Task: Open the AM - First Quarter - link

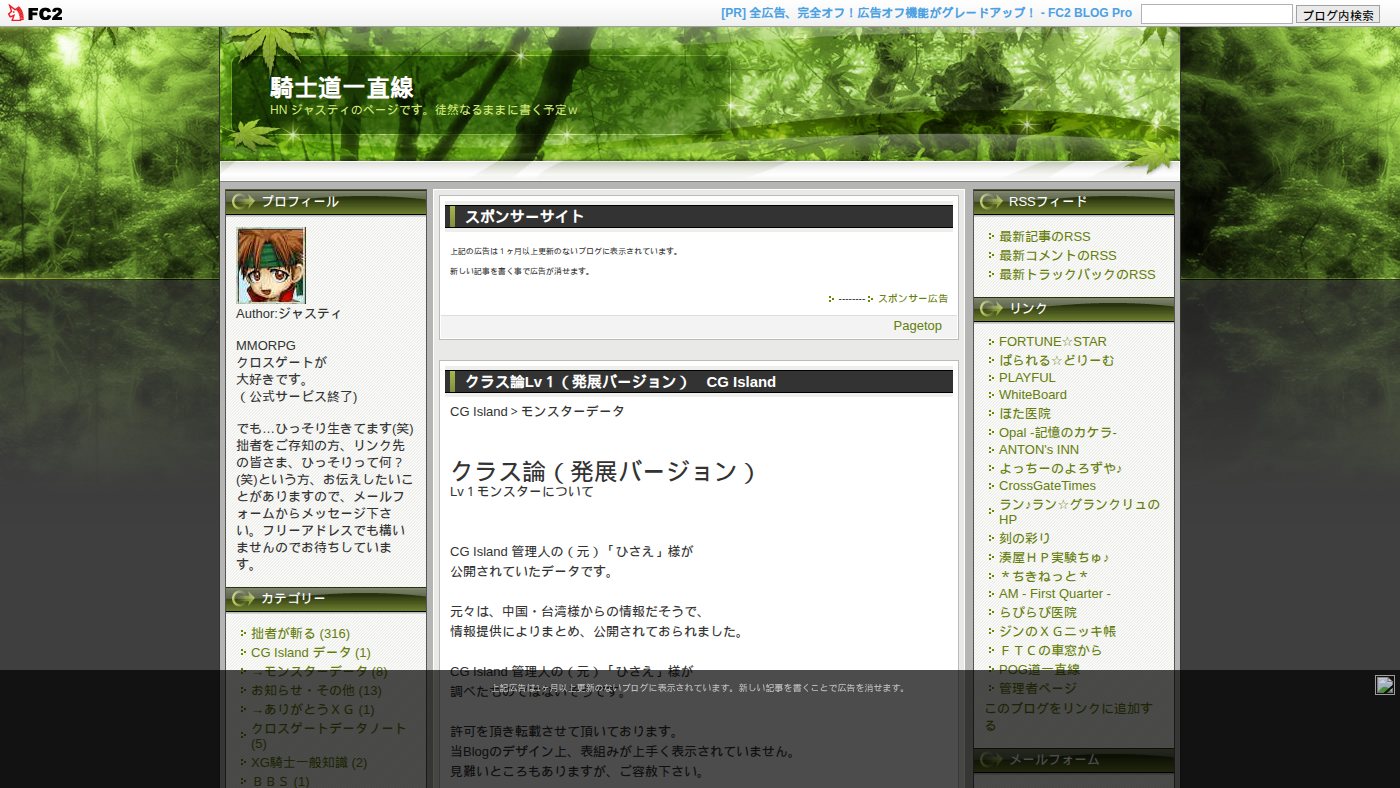Action: [x=1055, y=594]
